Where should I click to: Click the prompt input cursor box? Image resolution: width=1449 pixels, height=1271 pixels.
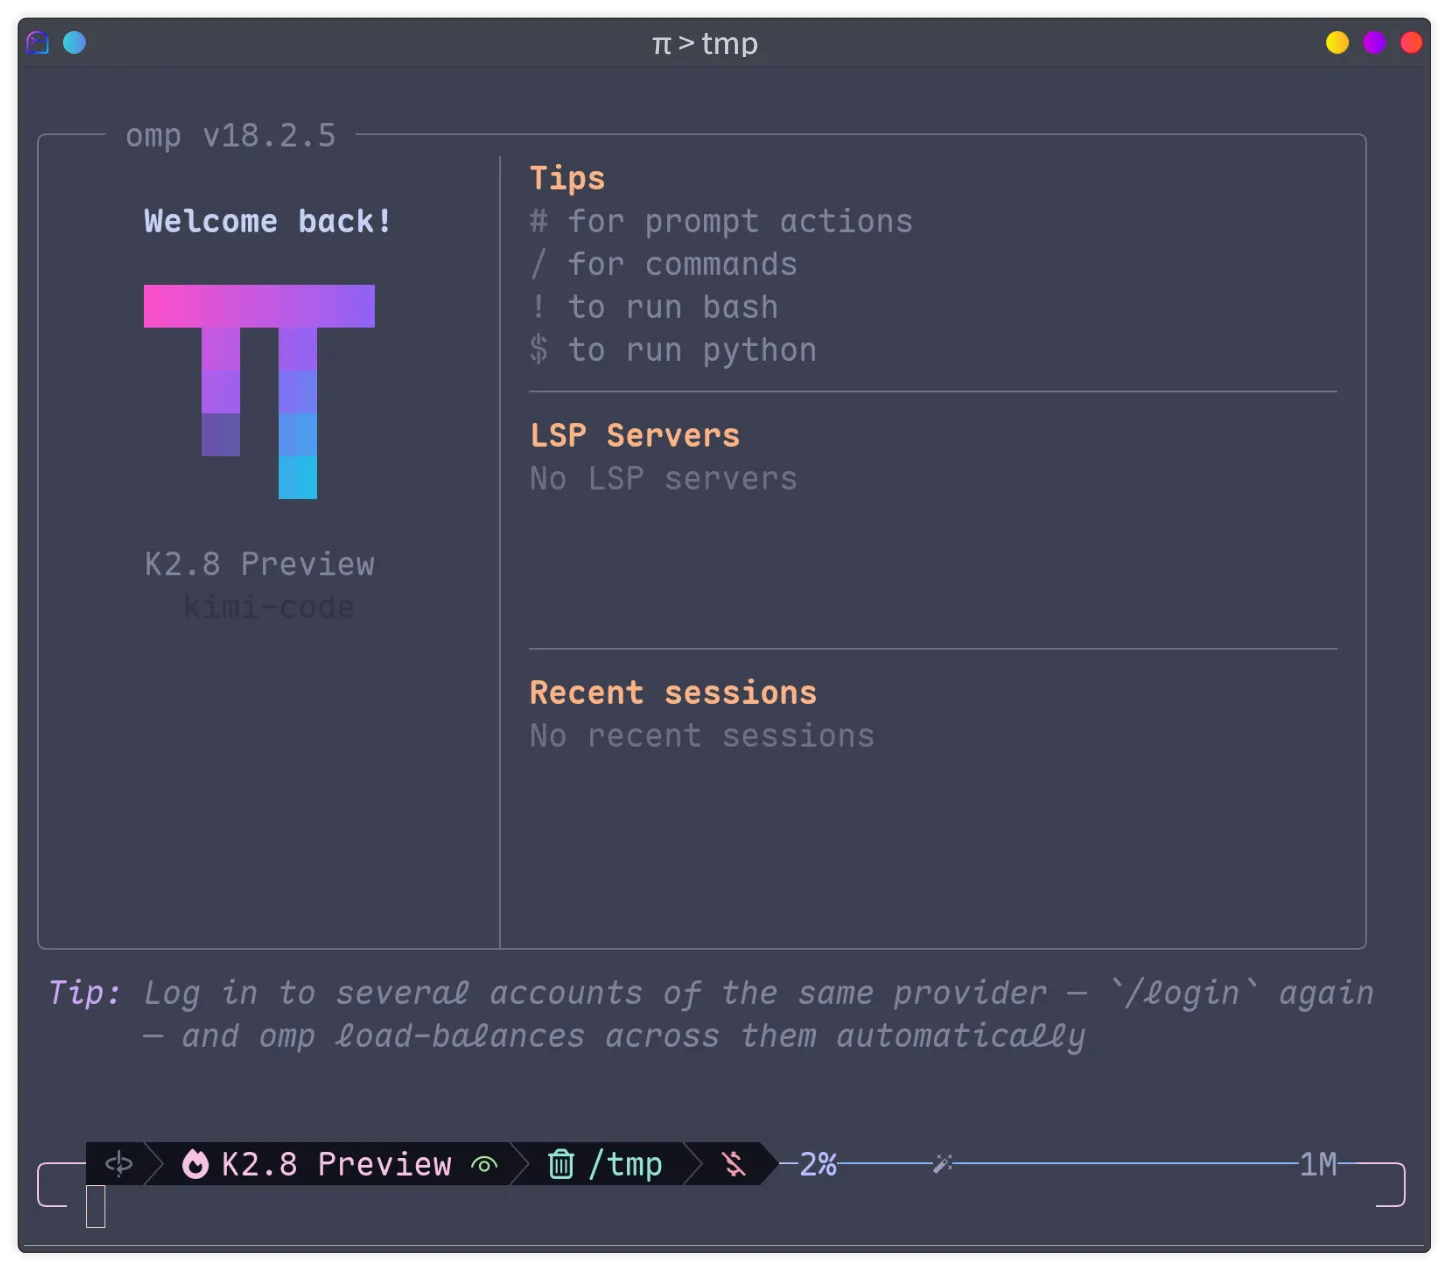(96, 1206)
